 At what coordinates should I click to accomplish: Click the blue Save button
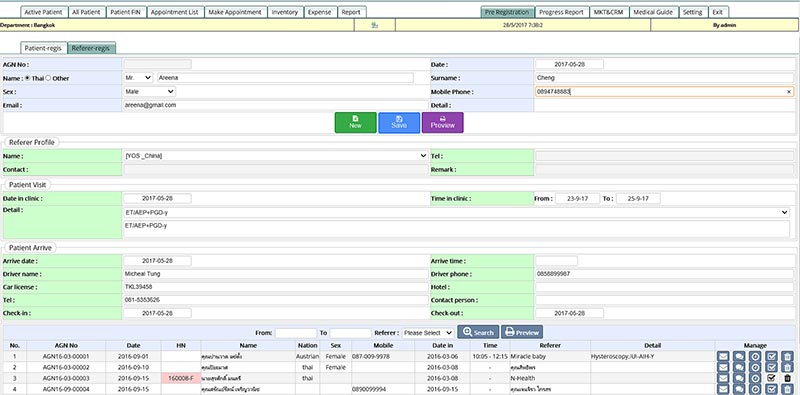(x=399, y=122)
